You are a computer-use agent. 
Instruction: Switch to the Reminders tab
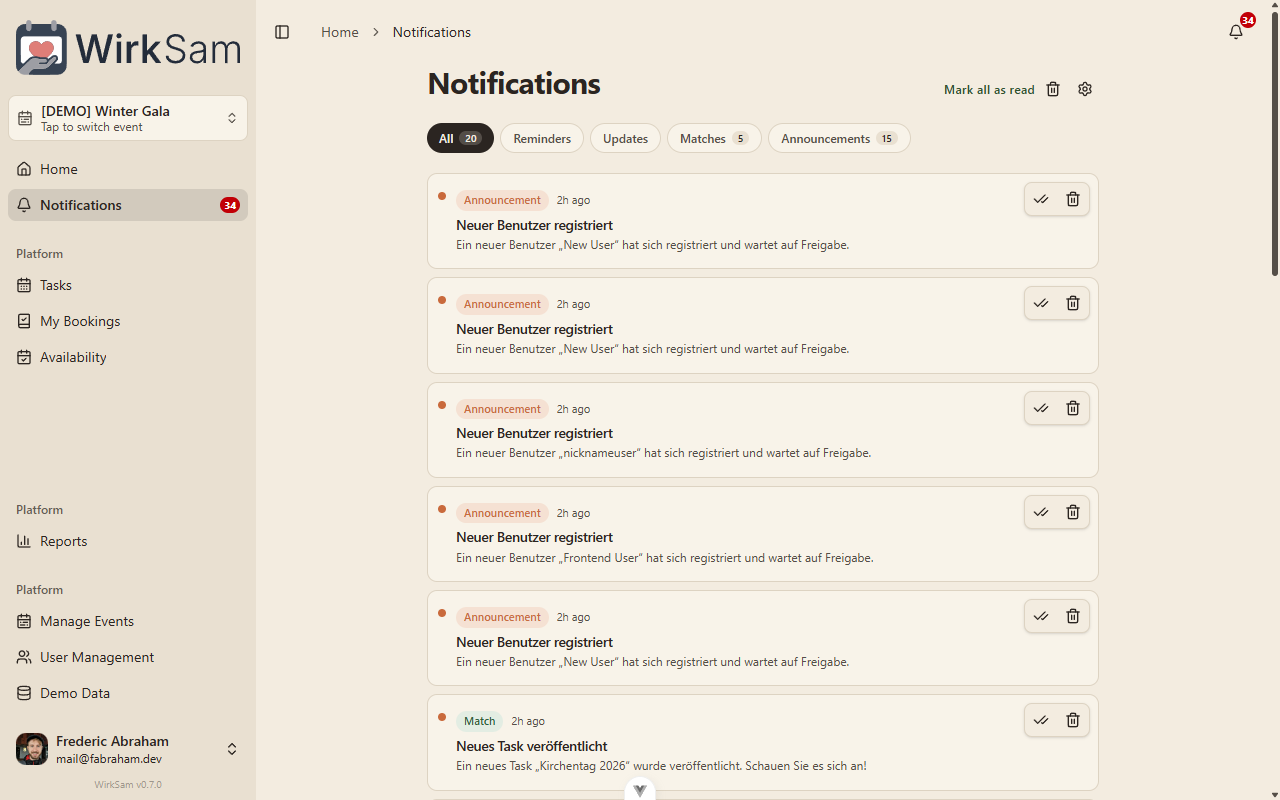542,138
